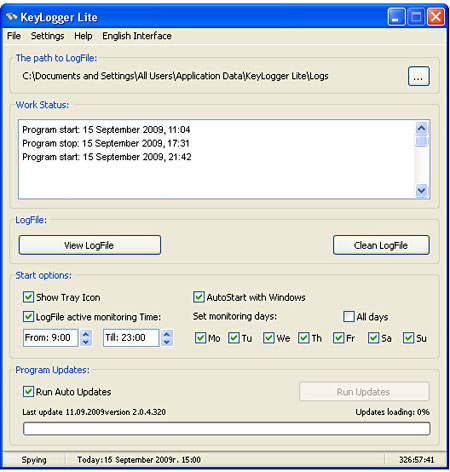Viewport: 450px width, 472px height.
Task: Toggle the Show Tray Icon checkbox
Action: (28, 297)
